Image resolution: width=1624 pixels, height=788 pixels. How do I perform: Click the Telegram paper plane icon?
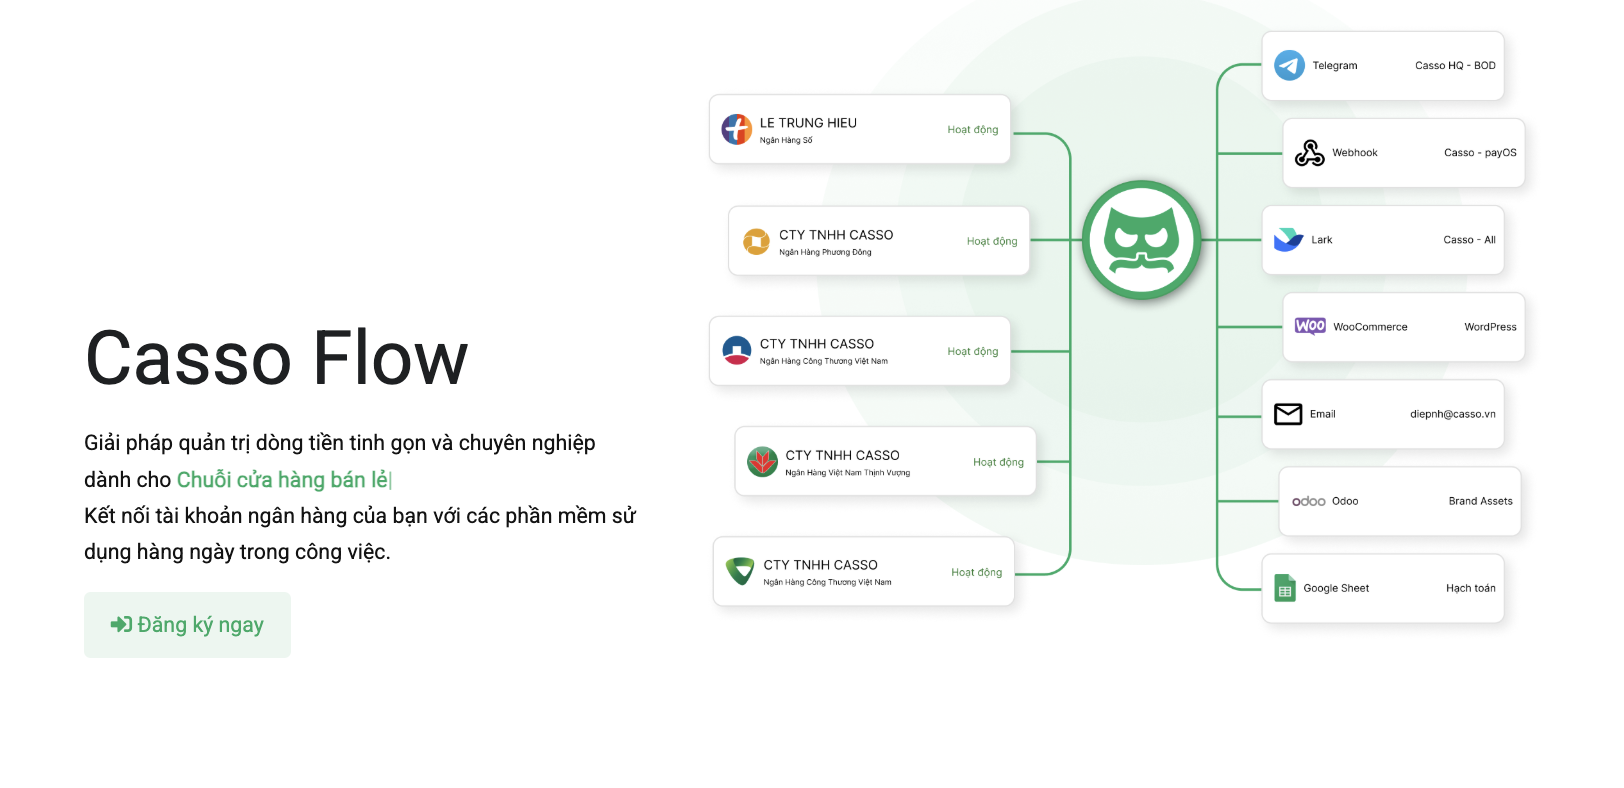1289,66
